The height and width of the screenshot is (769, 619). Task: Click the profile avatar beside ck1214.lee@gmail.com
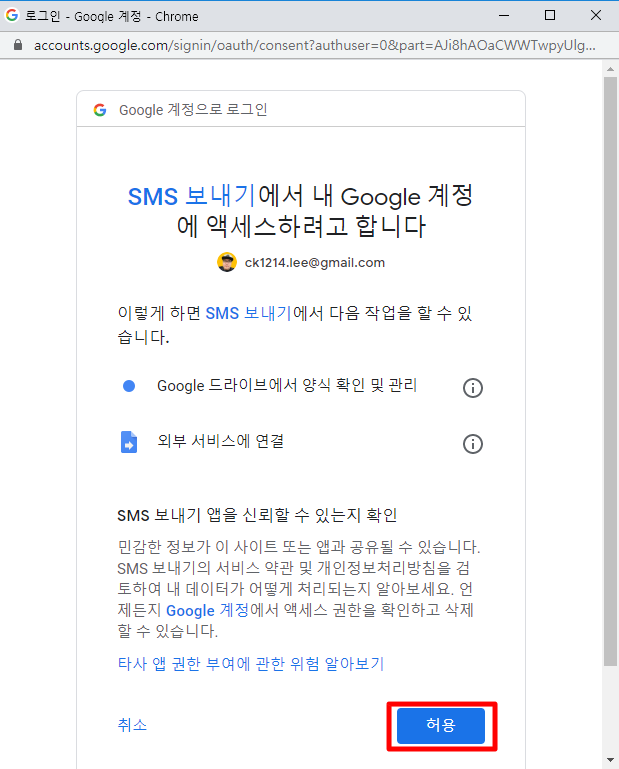227,262
